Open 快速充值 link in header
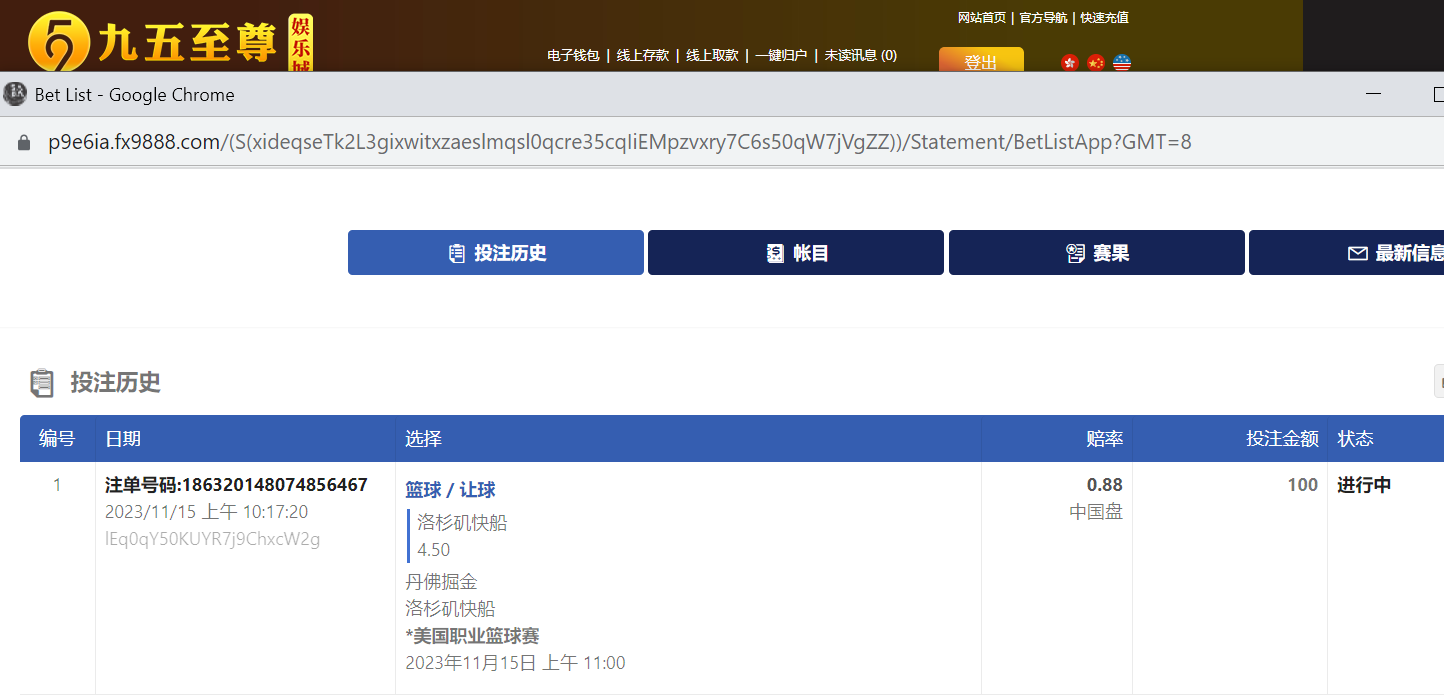Image resolution: width=1444 pixels, height=699 pixels. (x=1105, y=18)
